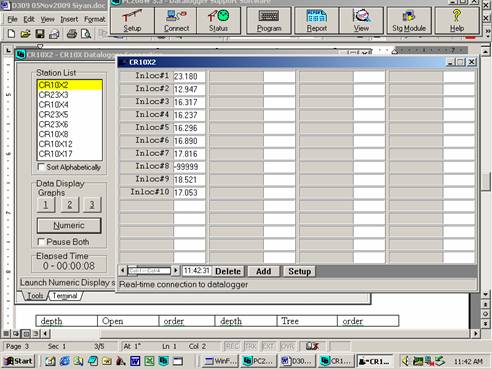Open the Word Format menu
This screenshot has width=492, height=369.
point(94,19)
